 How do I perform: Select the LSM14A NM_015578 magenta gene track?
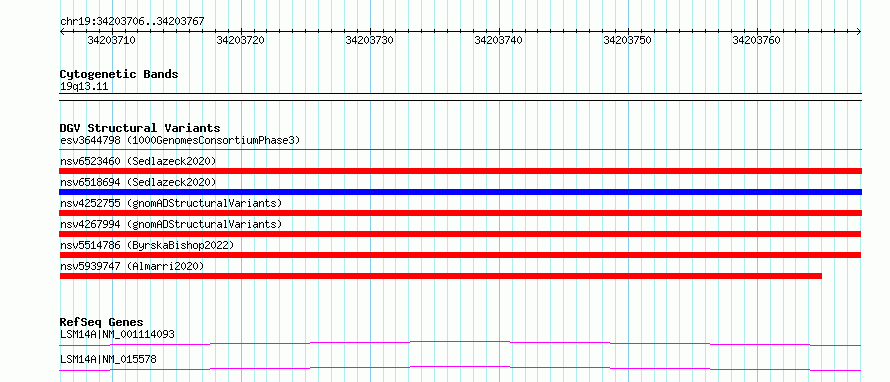click(460, 368)
